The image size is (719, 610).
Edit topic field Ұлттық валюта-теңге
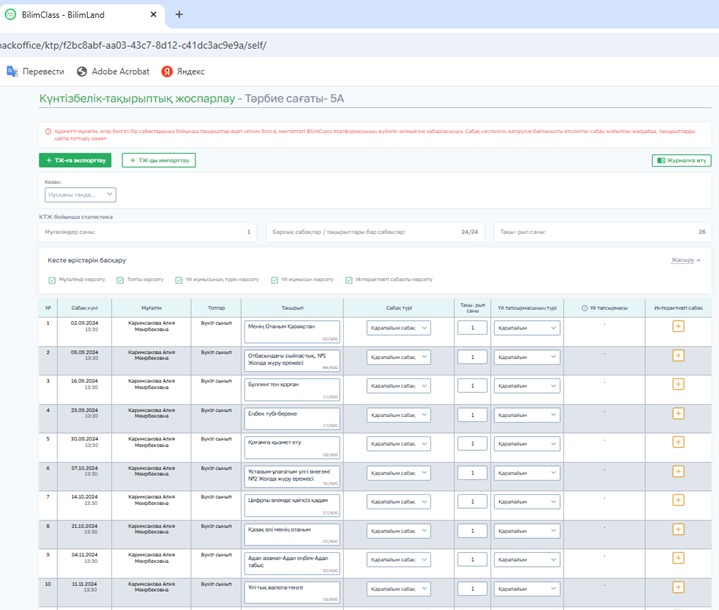[x=292, y=592]
